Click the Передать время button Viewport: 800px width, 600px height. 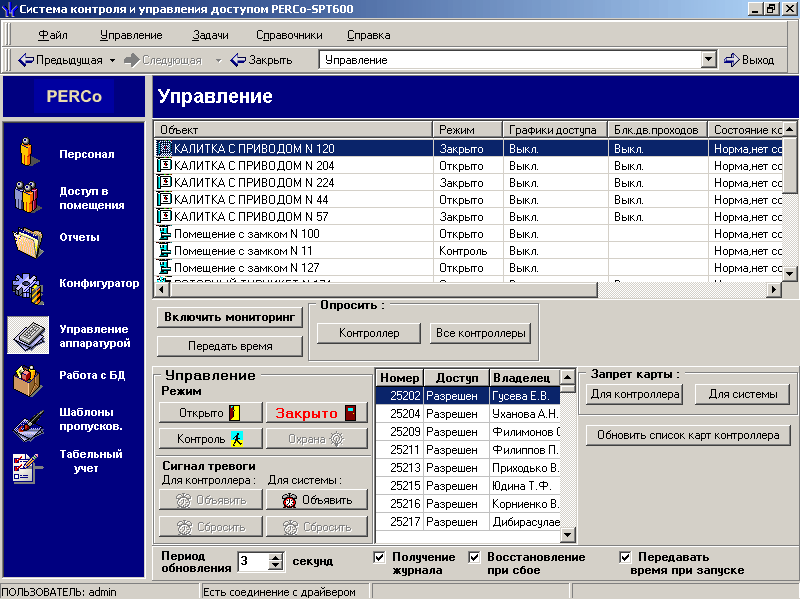point(230,346)
